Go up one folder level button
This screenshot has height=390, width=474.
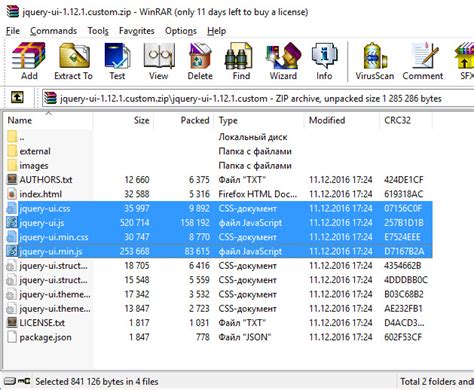click(17, 98)
